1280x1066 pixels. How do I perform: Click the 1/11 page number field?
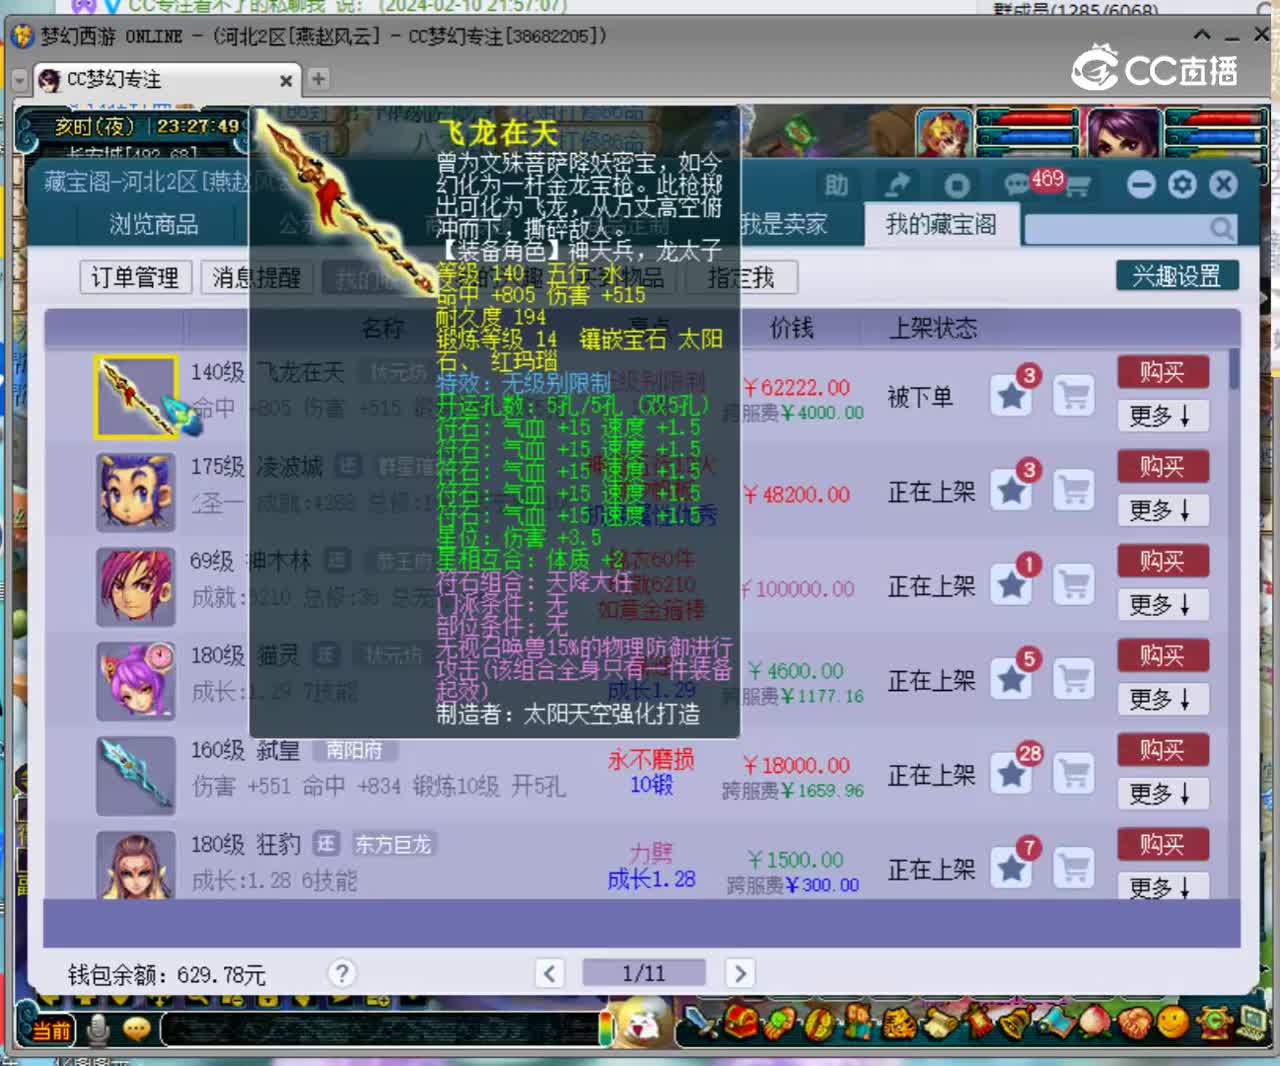(x=643, y=973)
